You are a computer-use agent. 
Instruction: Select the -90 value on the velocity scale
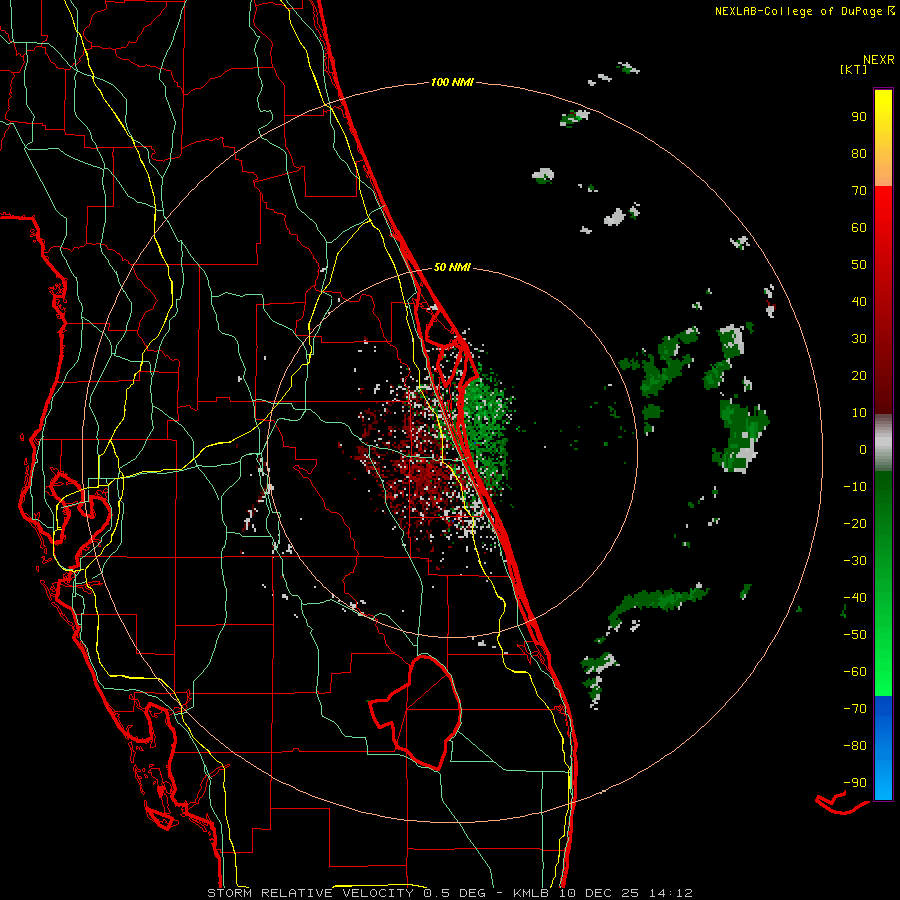(x=855, y=783)
